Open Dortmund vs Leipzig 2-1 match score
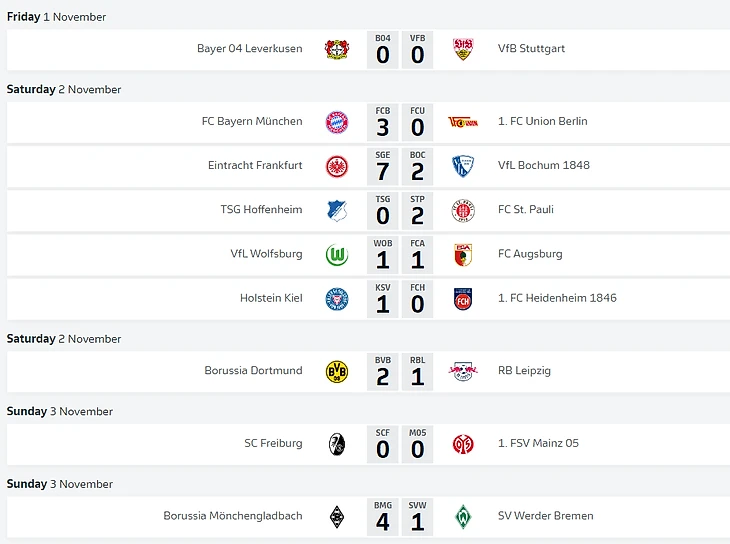Image resolution: width=730 pixels, height=544 pixels. coord(400,371)
